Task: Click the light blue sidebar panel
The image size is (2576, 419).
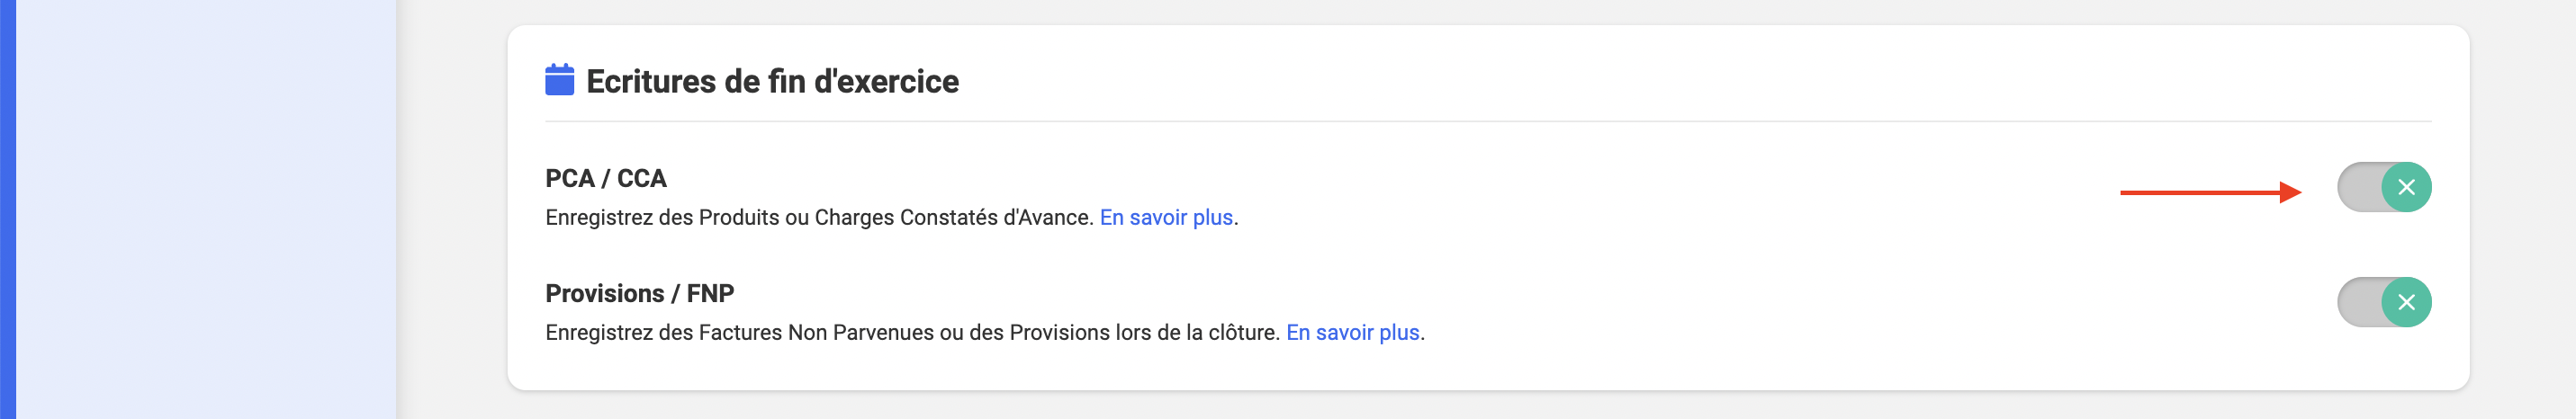Action: click(206, 210)
